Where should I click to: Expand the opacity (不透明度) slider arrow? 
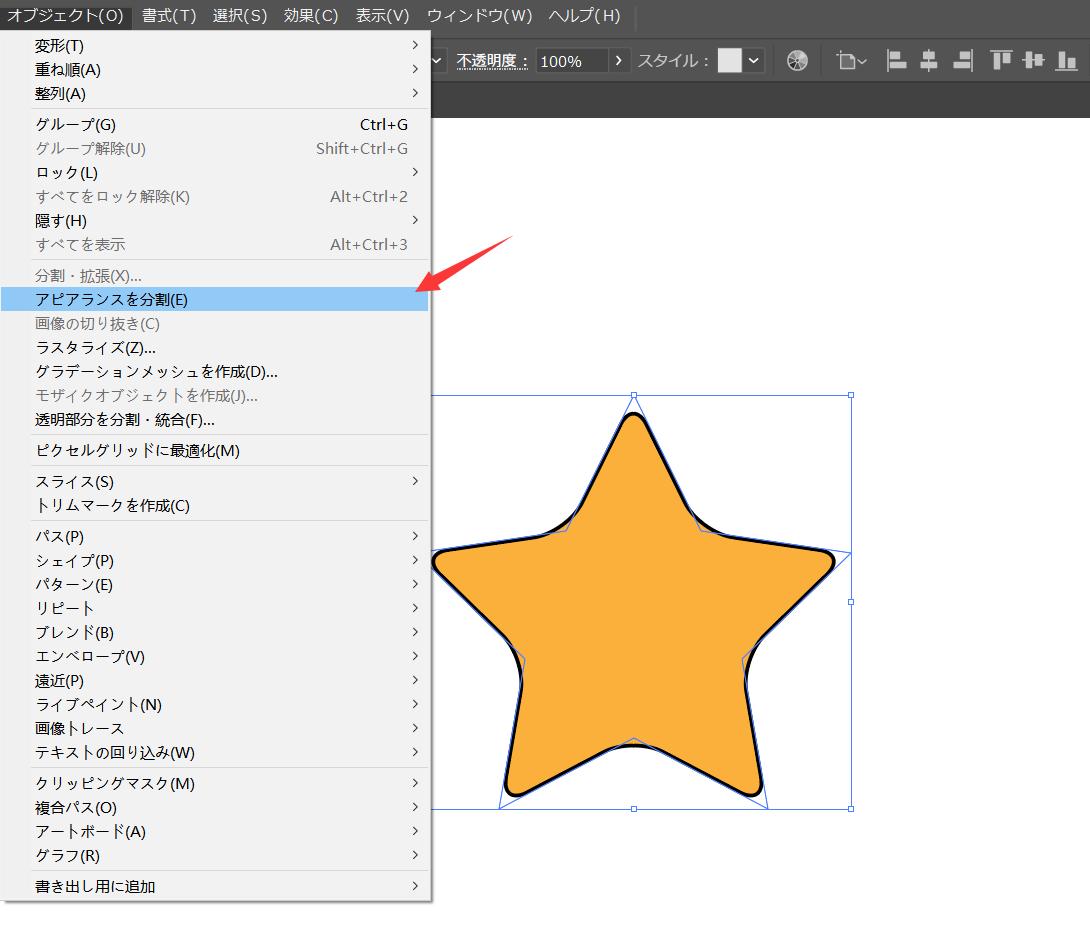coord(618,61)
